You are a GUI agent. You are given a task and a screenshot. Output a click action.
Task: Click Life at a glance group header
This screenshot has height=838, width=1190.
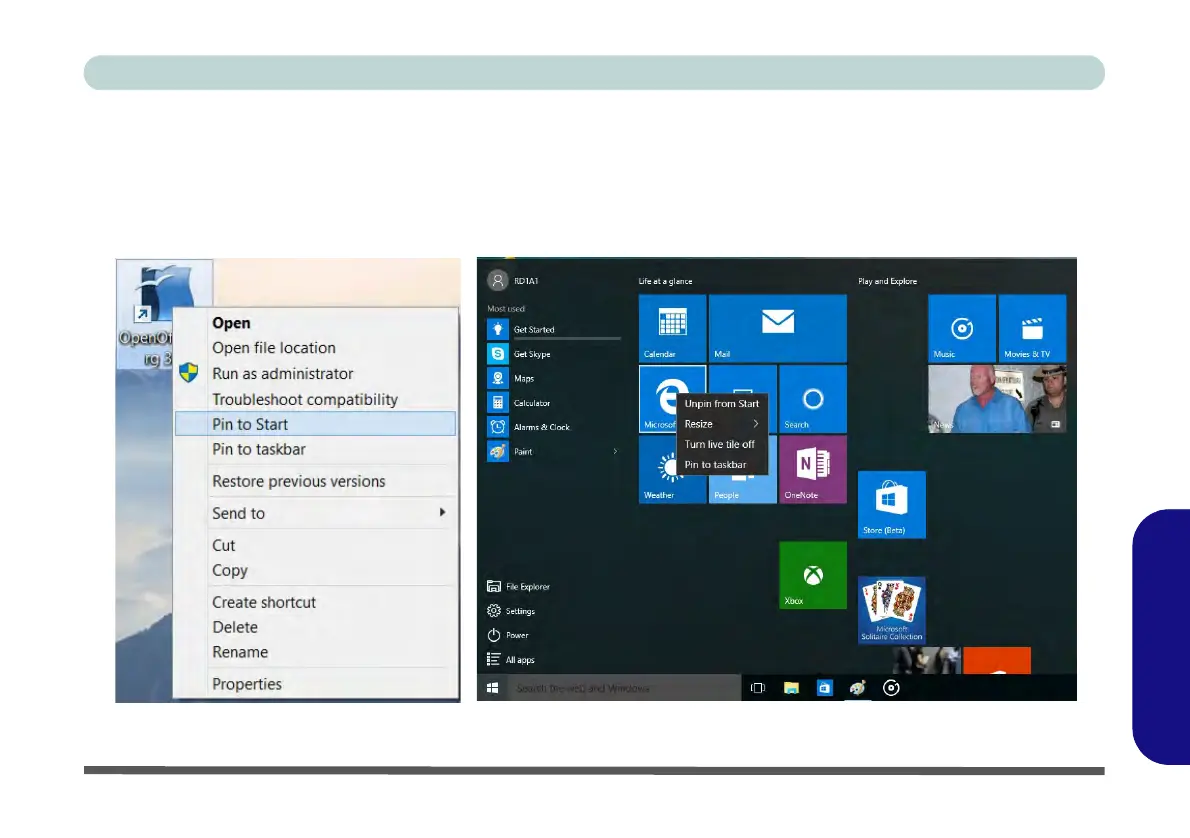665,281
